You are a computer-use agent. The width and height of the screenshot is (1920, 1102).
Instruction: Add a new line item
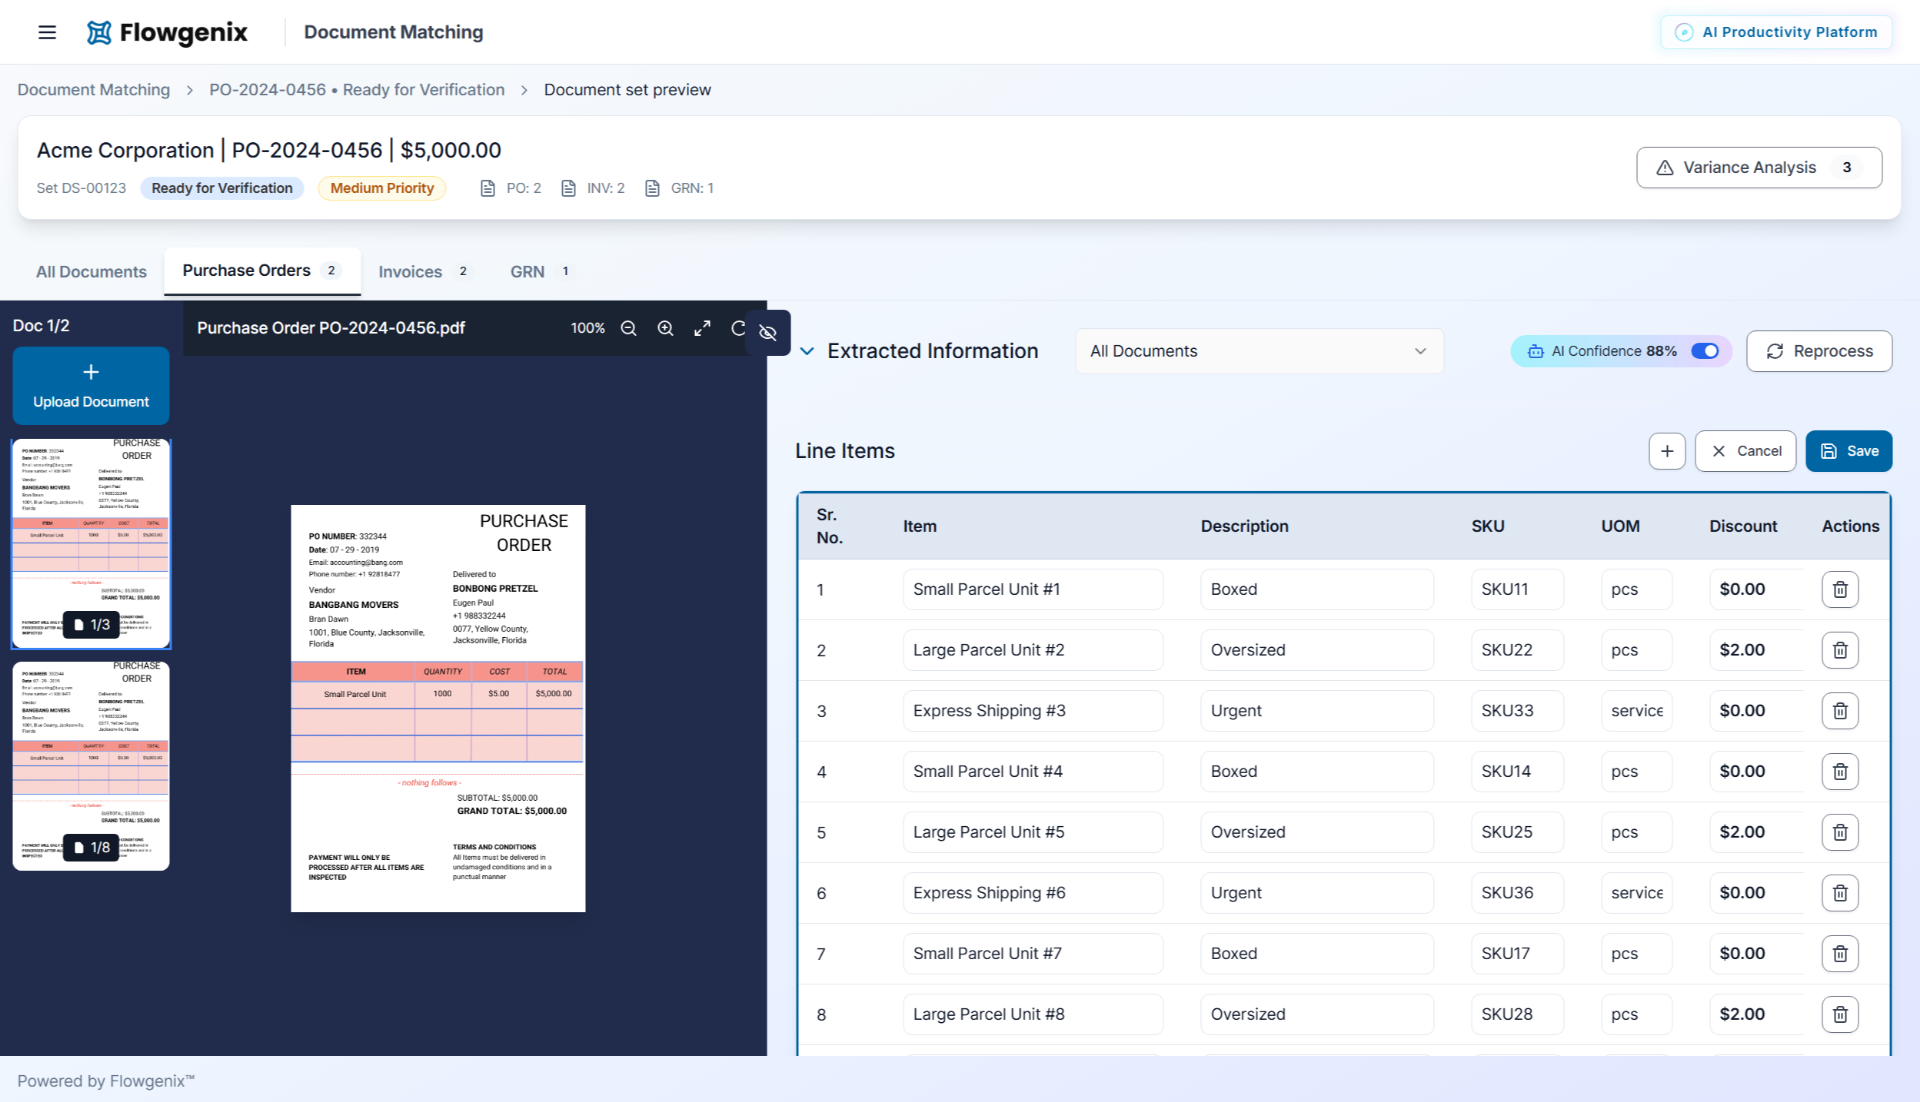(x=1667, y=451)
